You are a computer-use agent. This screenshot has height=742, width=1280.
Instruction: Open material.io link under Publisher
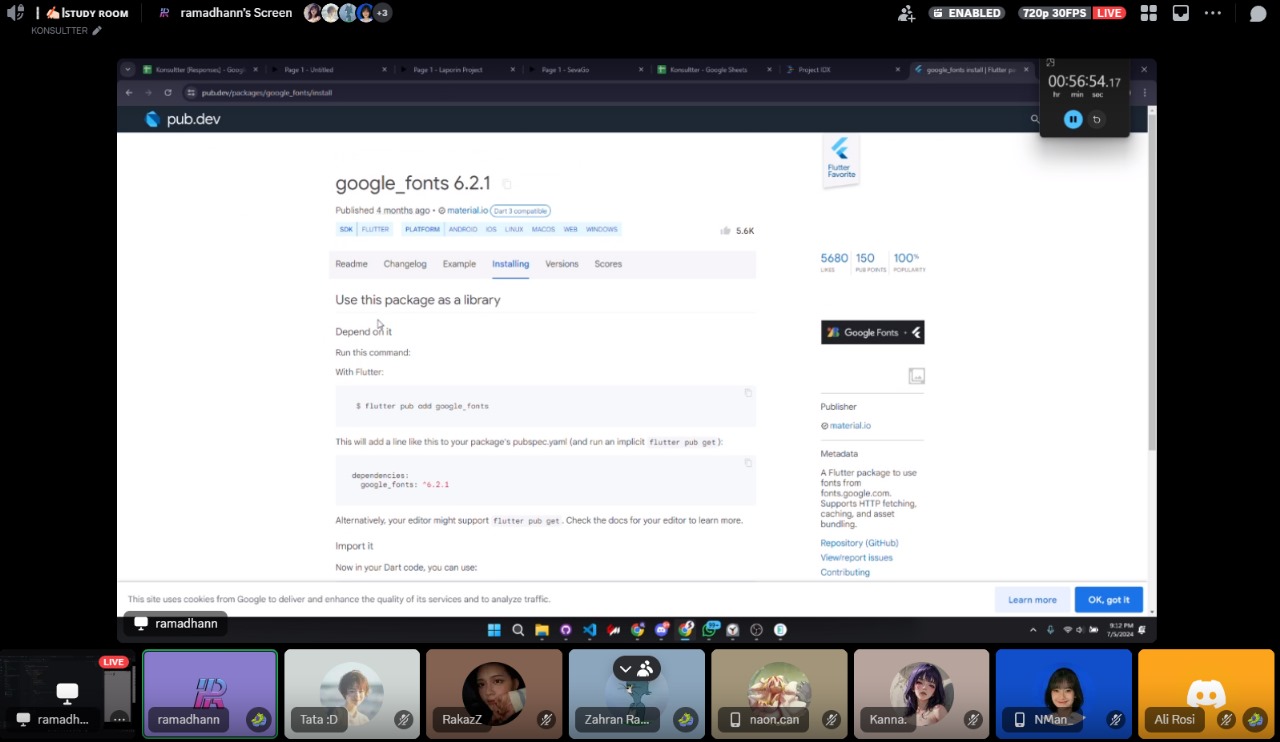850,426
